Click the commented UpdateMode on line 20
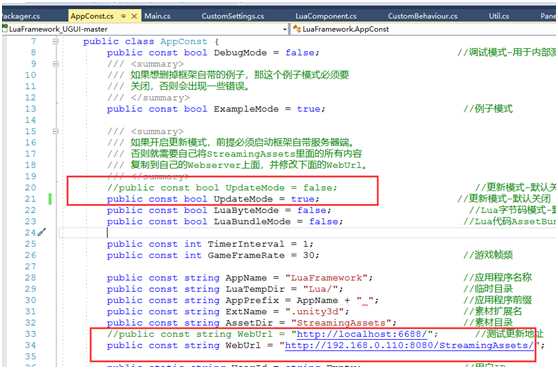The image size is (558, 369). (x=255, y=188)
